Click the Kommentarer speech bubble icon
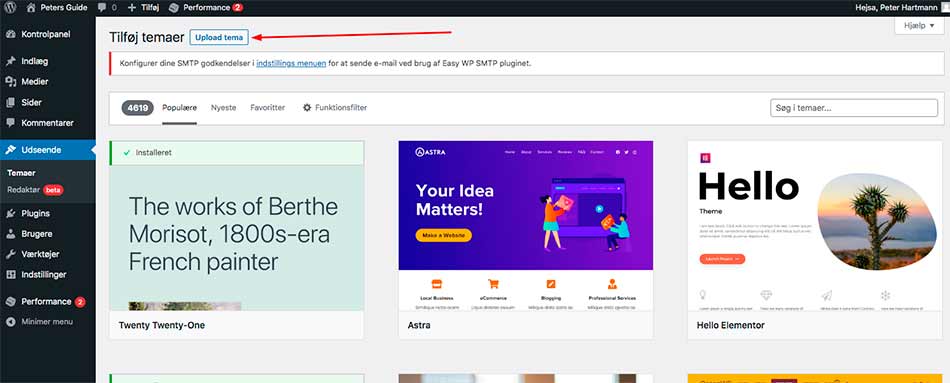 pyautogui.click(x=10, y=122)
